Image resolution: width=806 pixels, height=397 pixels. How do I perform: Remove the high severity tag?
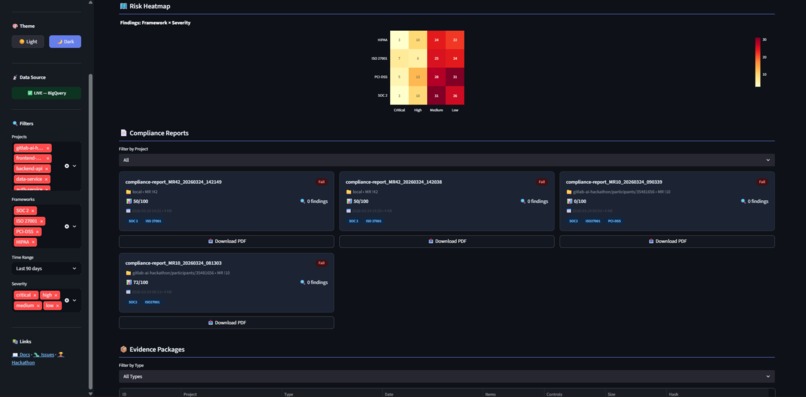[56, 295]
